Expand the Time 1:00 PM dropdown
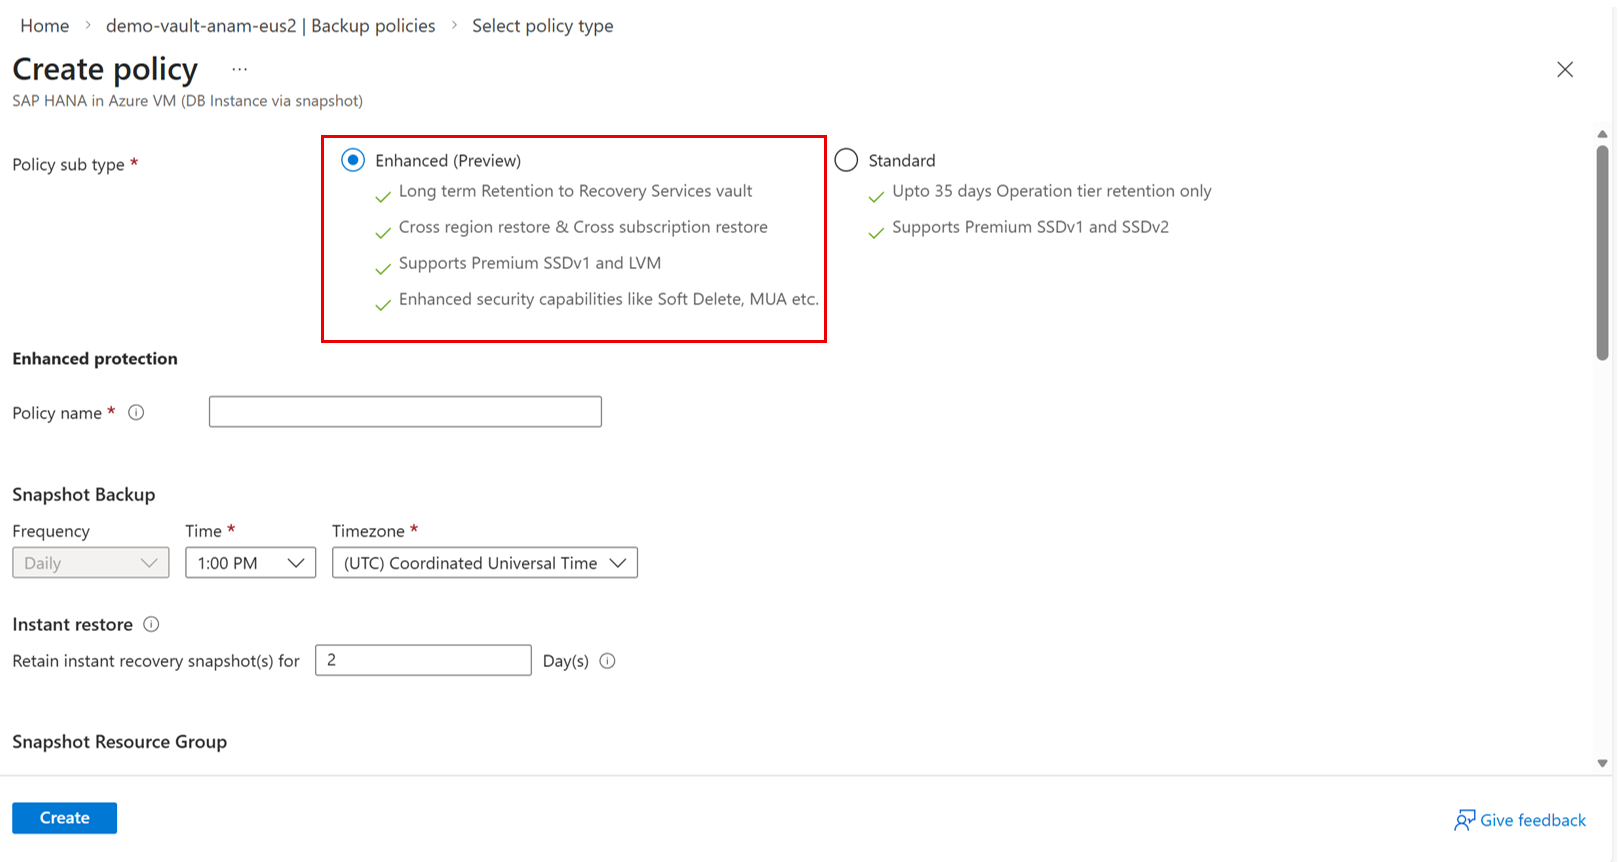Screen dimensions: 1618x862 250,563
